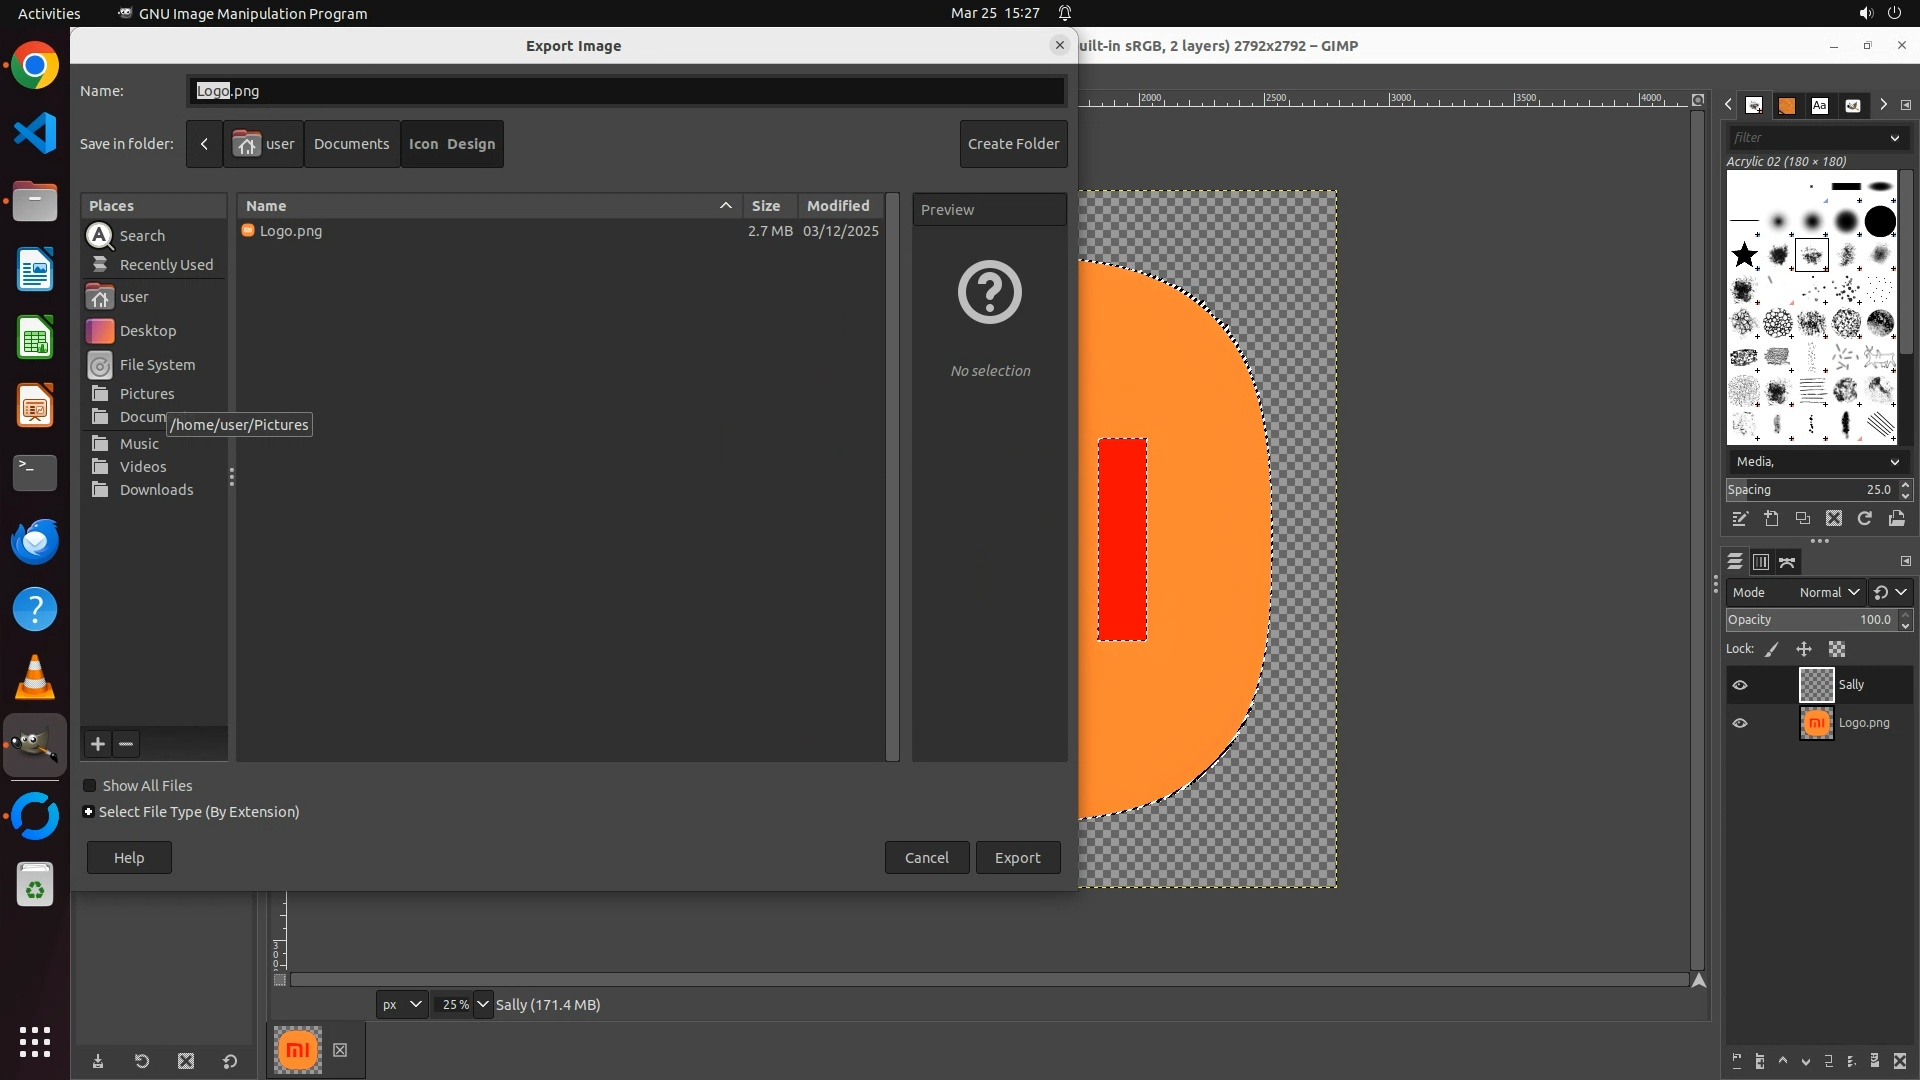Image resolution: width=1920 pixels, height=1080 pixels.
Task: Click the refresh brushes icon
Action: [1864, 519]
